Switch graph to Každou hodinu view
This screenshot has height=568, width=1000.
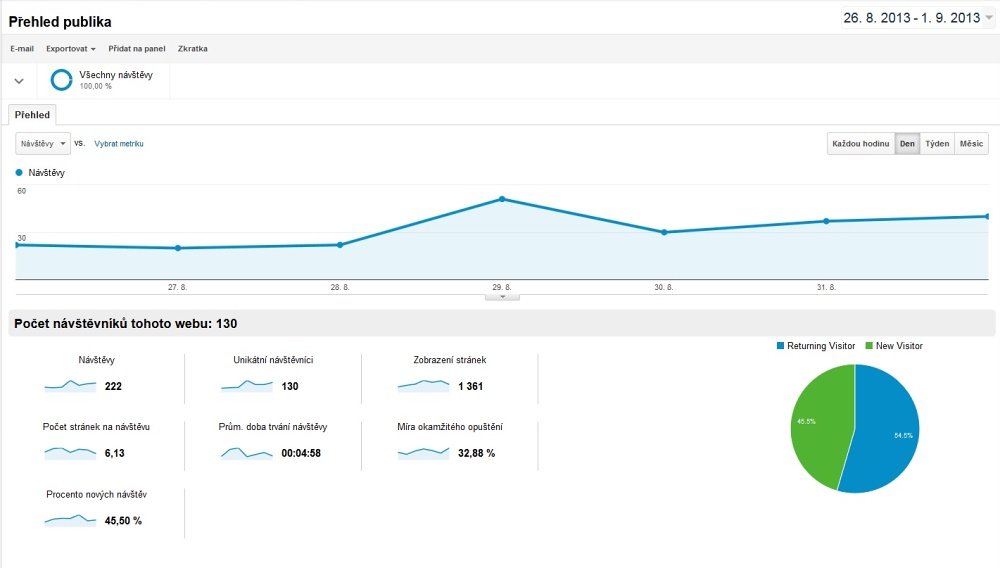tap(860, 143)
